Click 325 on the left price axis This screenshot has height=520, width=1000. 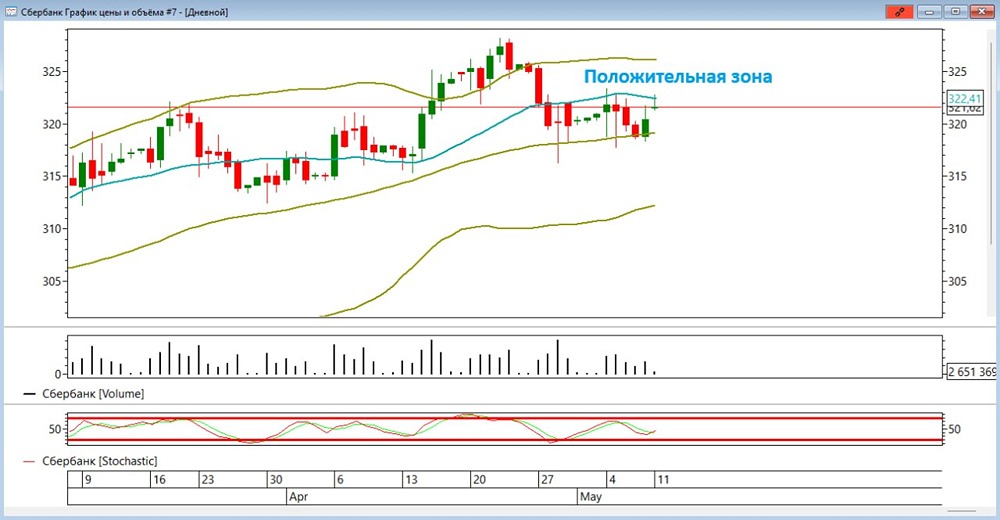point(52,71)
